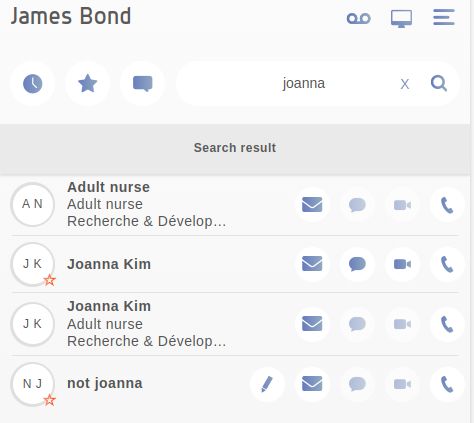Toggle favorite star on not joanna

(x=50, y=400)
